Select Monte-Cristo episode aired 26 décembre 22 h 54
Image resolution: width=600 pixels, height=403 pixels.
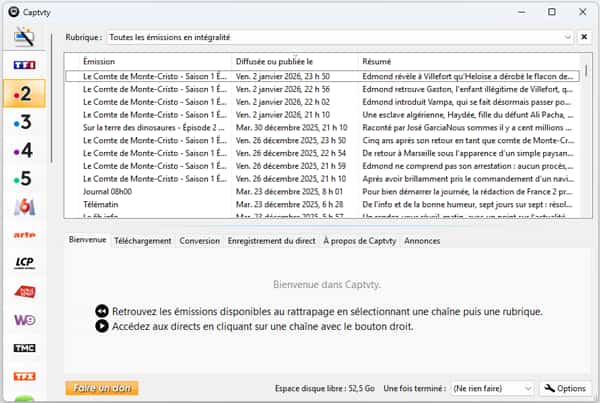(322, 153)
